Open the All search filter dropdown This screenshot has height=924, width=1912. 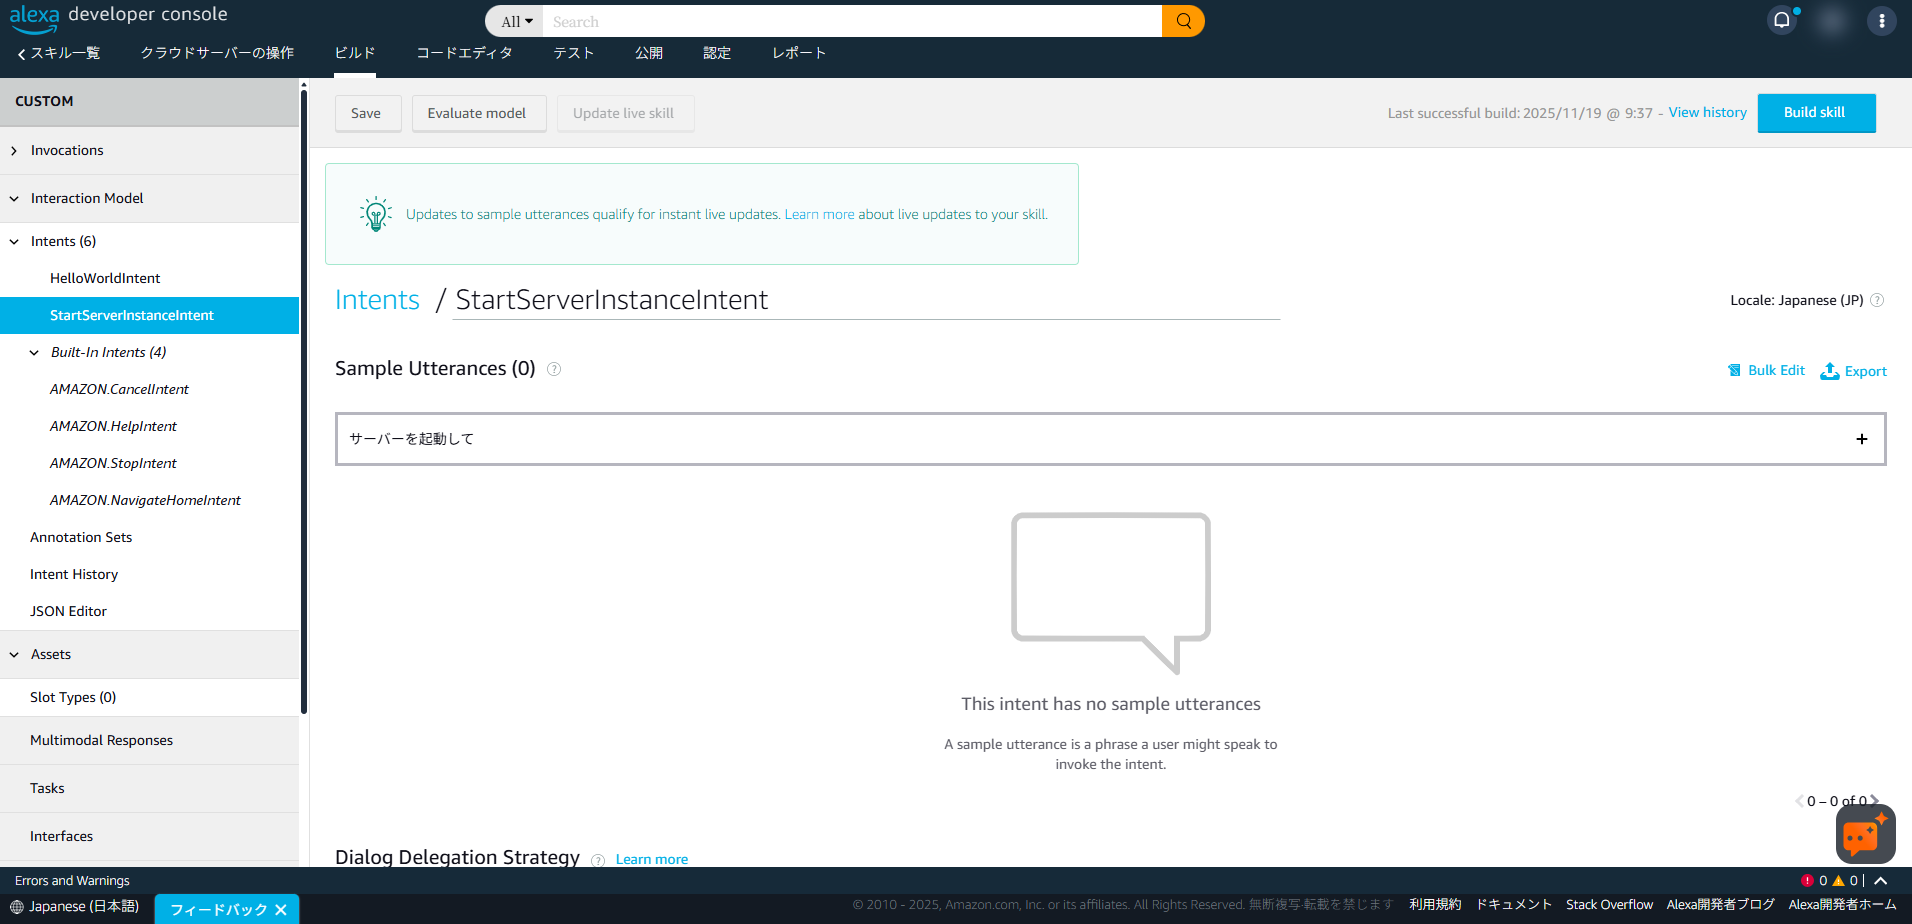tap(514, 20)
